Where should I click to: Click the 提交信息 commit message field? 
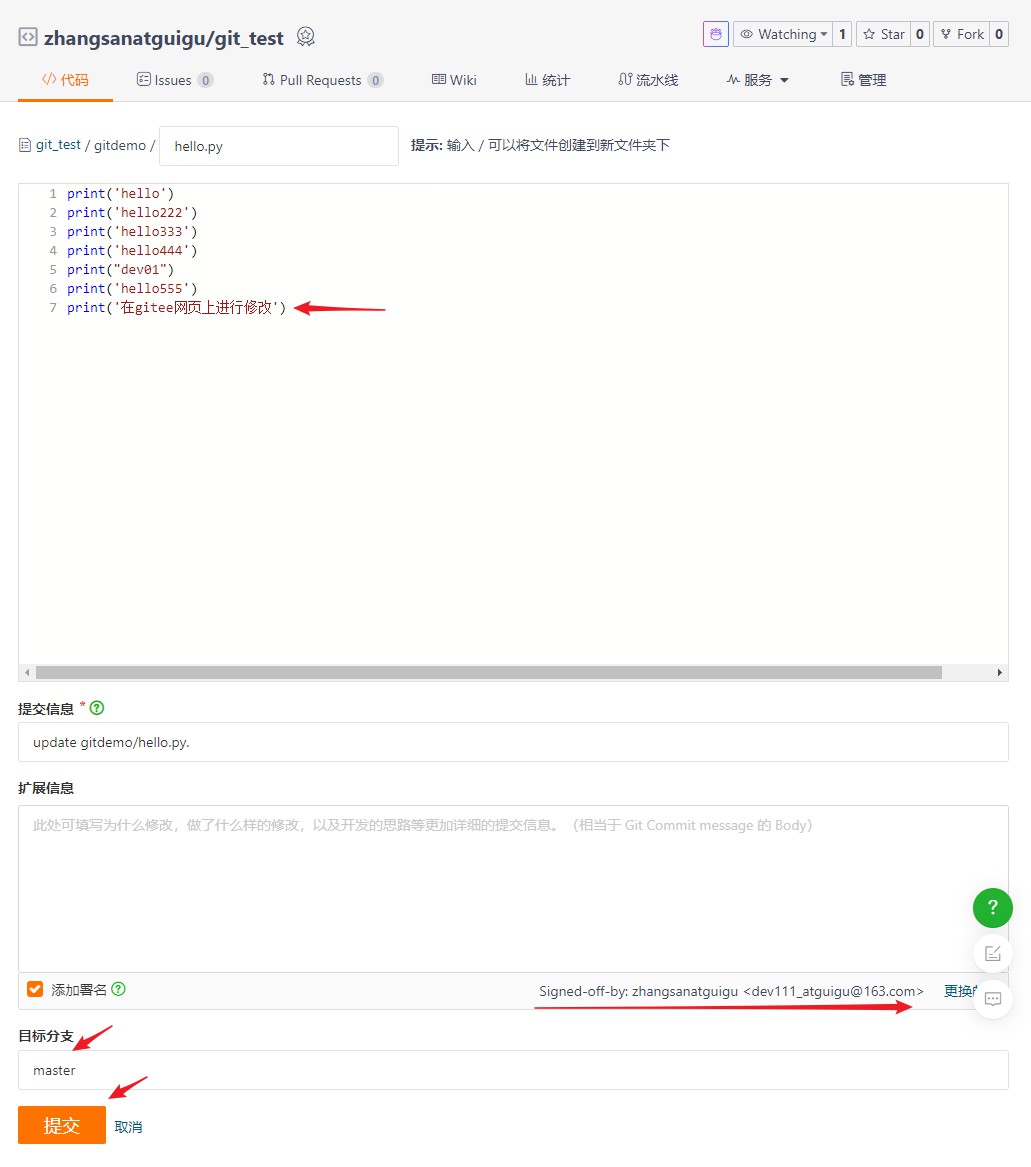point(513,742)
